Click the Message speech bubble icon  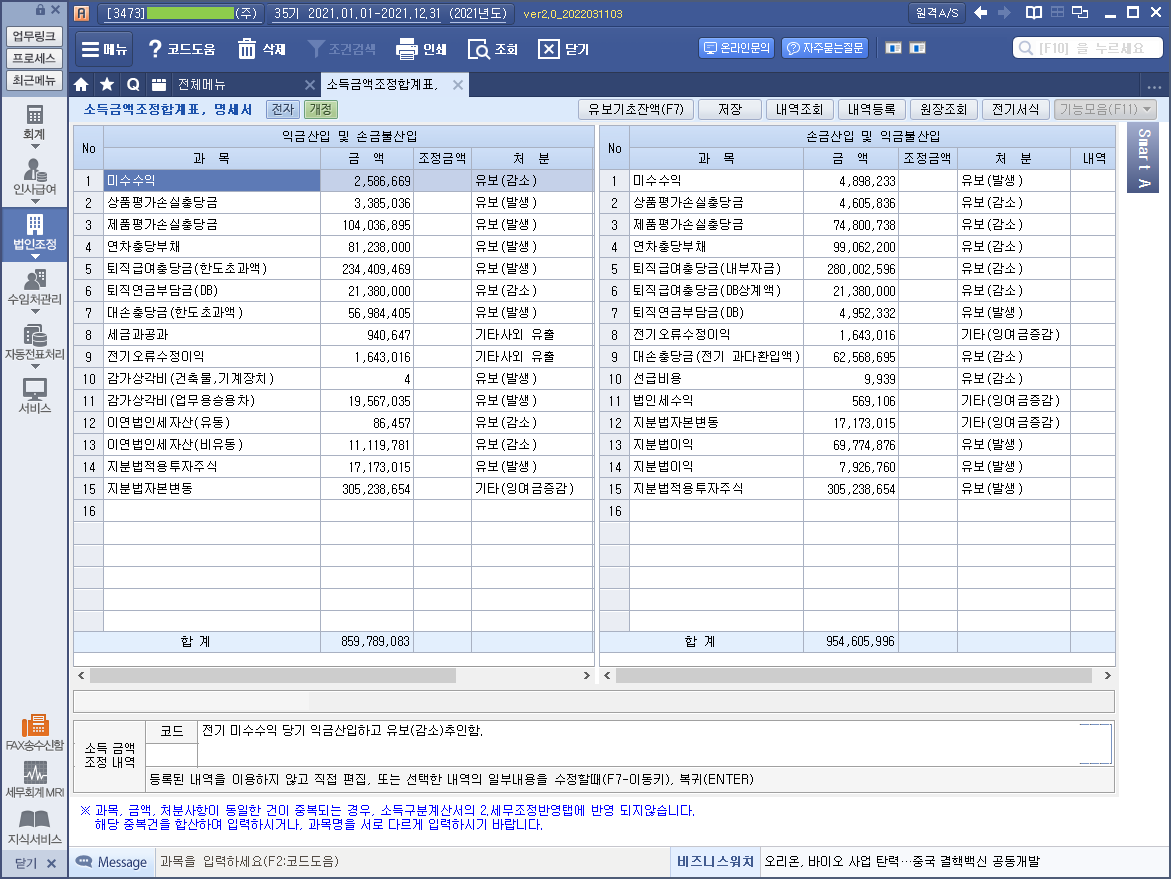(x=84, y=862)
